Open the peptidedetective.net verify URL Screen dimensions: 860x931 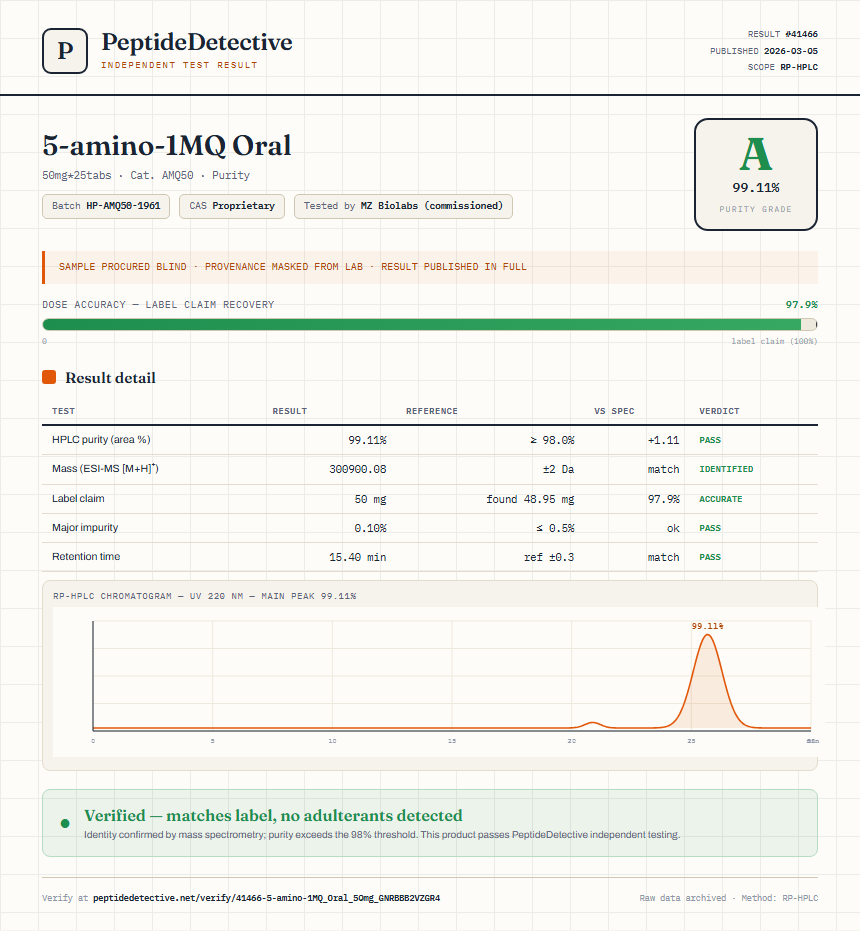(267, 898)
